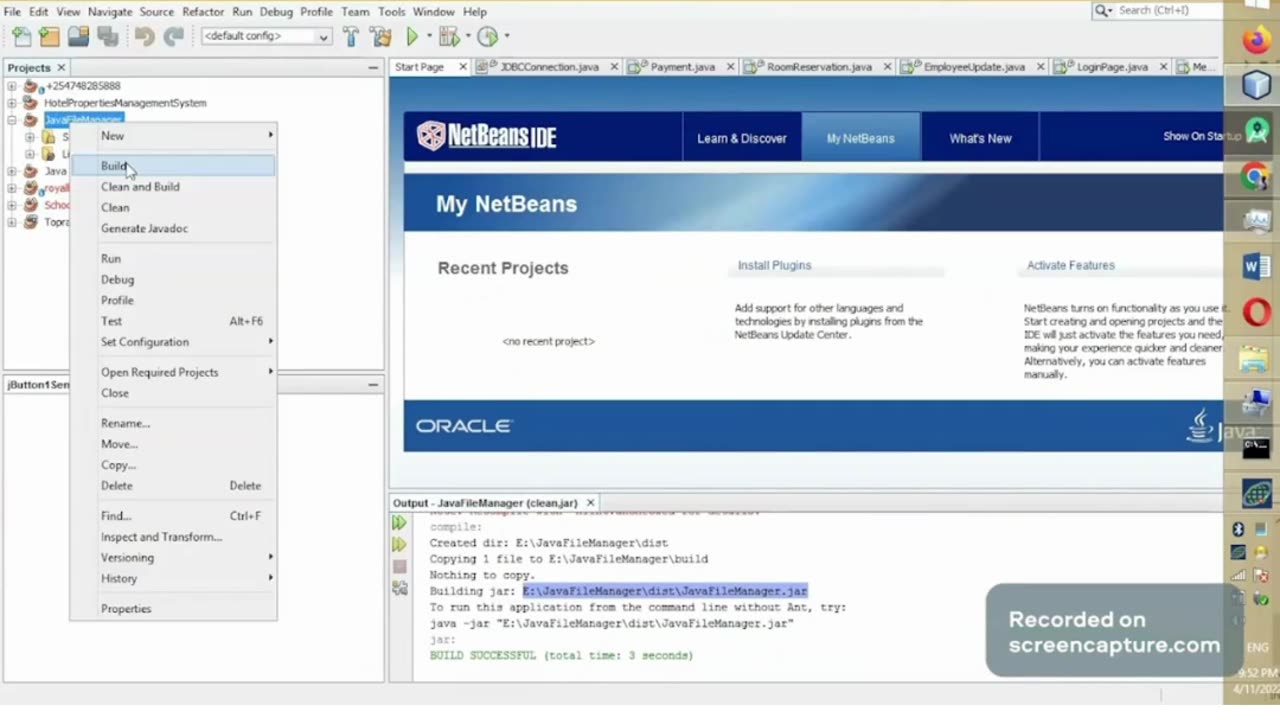This screenshot has width=1280, height=720.
Task: Click the Clean and Build broom icon
Action: 380,37
